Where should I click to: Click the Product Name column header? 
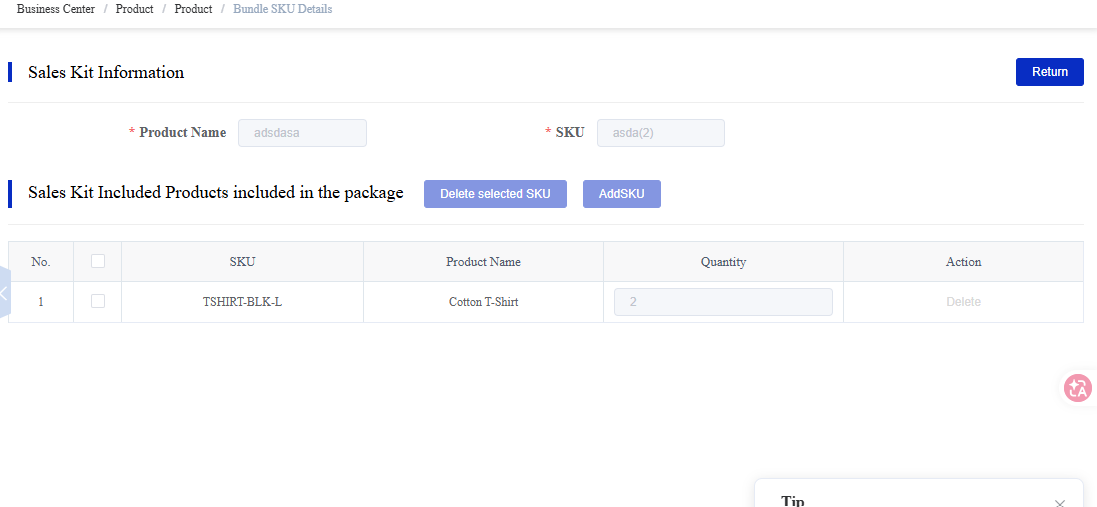pyautogui.click(x=483, y=262)
